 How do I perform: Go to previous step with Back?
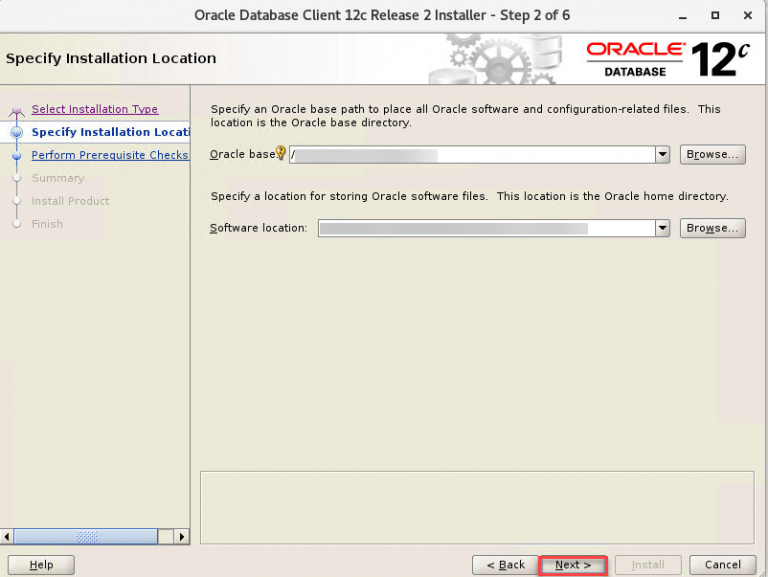click(505, 565)
